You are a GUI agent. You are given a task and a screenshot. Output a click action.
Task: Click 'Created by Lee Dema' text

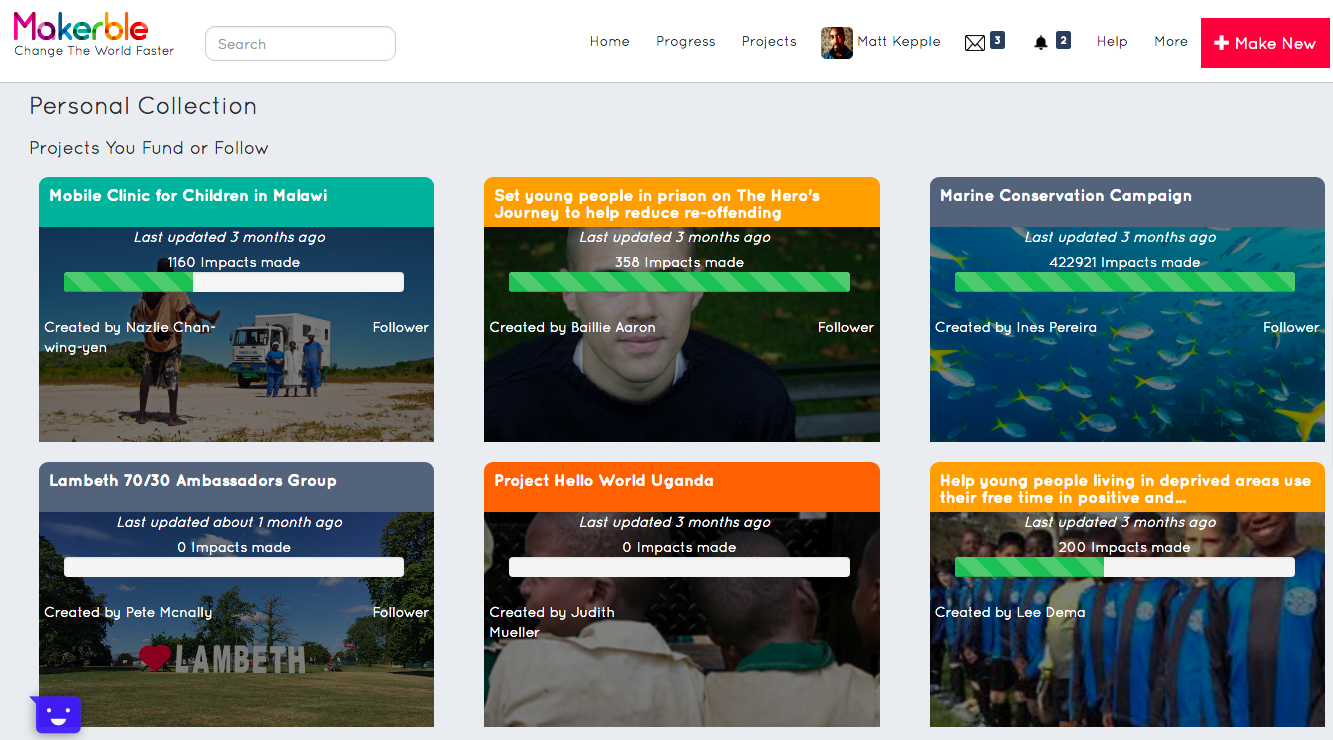click(1010, 612)
